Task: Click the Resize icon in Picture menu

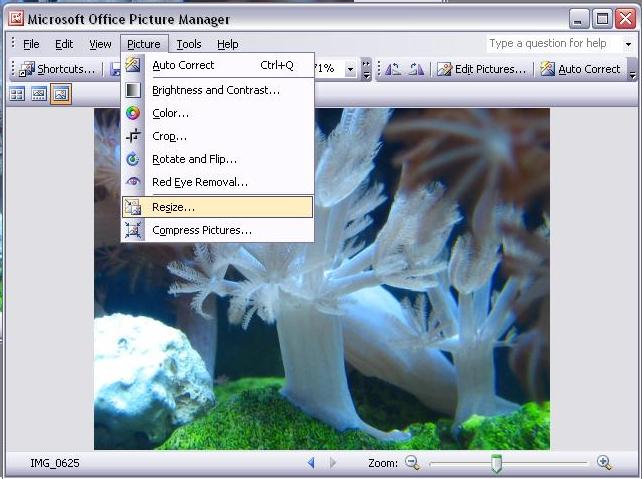Action: pyautogui.click(x=133, y=207)
